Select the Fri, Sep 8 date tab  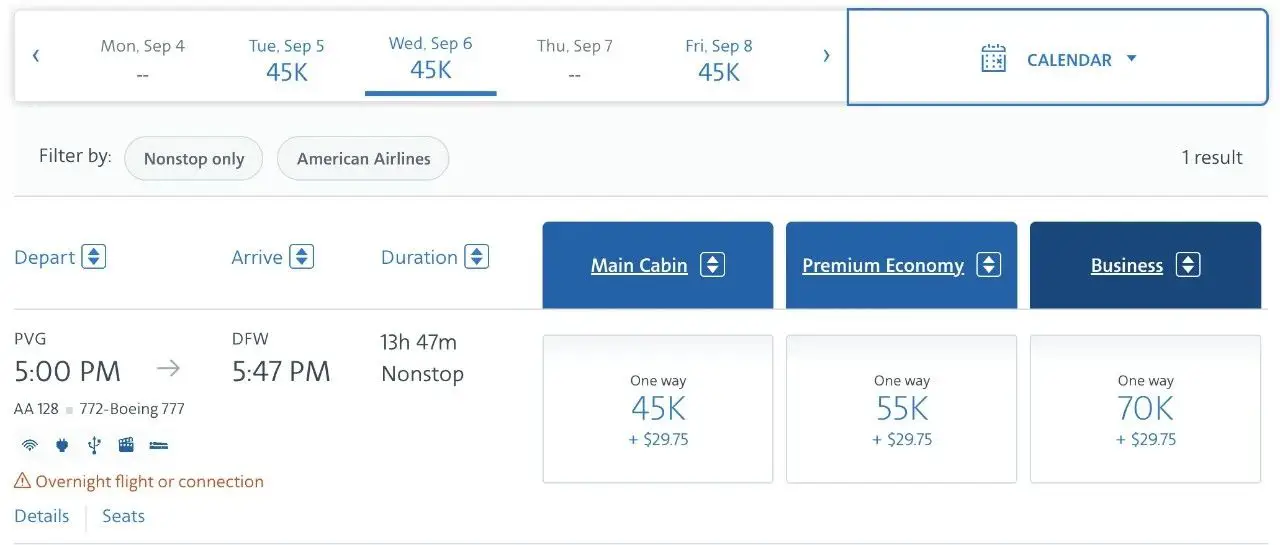click(719, 59)
